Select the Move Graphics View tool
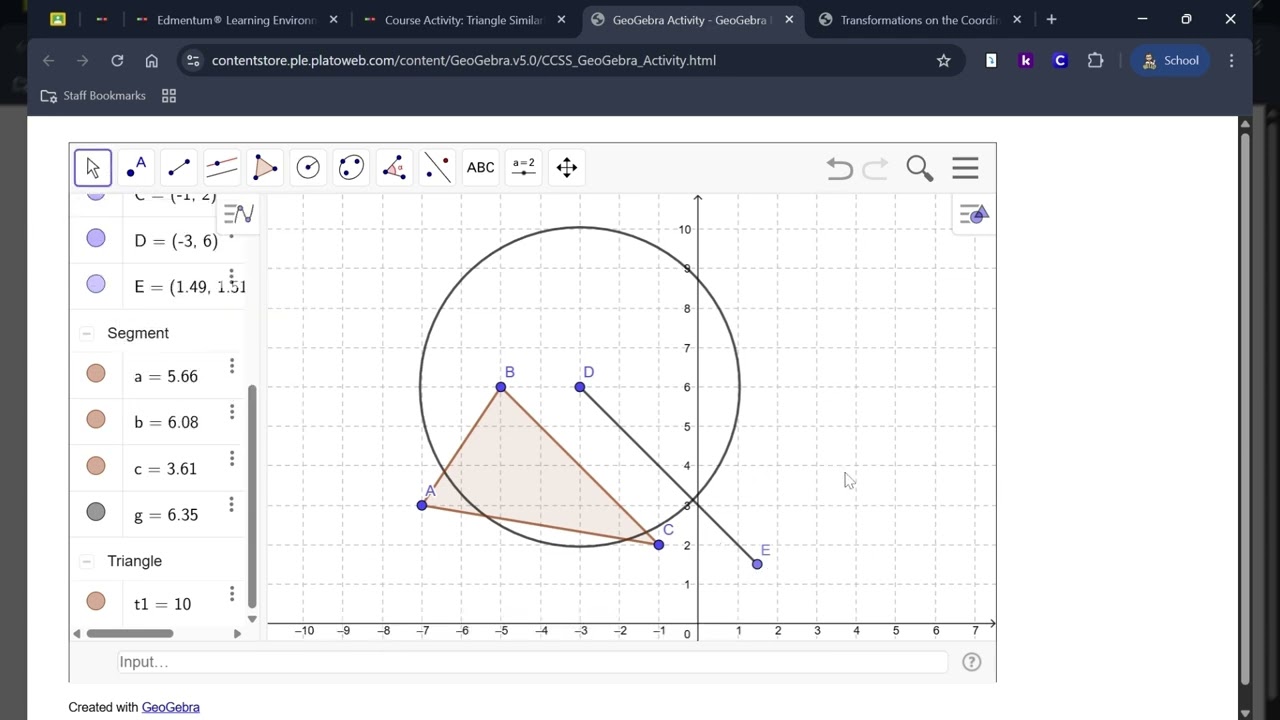Screen dimensions: 1280x720 point(567,167)
